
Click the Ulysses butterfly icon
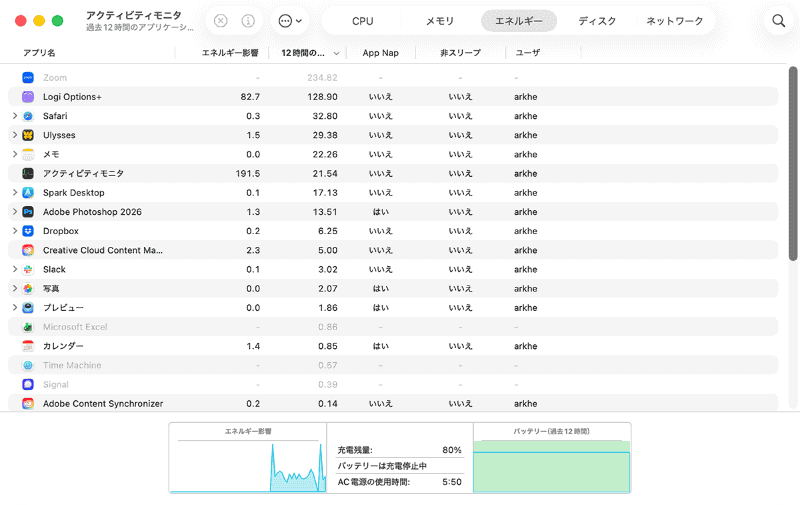pyautogui.click(x=28, y=135)
